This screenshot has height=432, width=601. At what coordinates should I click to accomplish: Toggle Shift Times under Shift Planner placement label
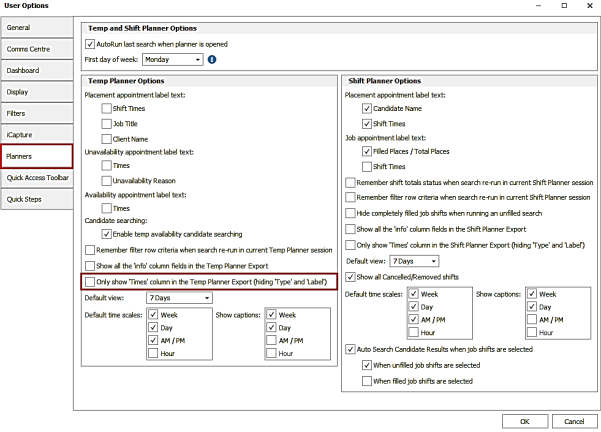[x=367, y=124]
